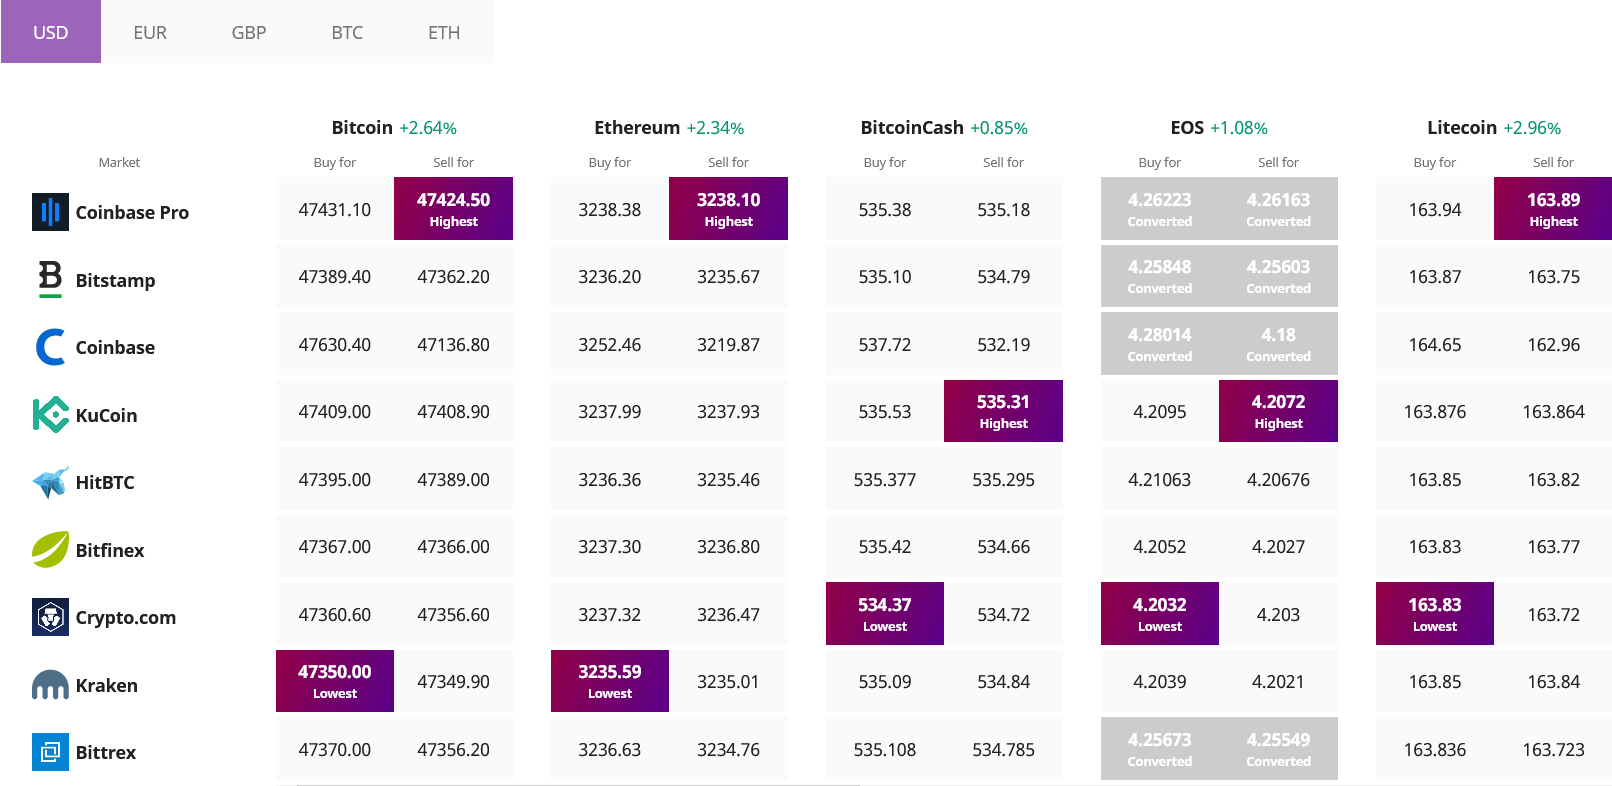This screenshot has width=1612, height=786.
Task: Open the Bitstamp market name
Action: [115, 280]
